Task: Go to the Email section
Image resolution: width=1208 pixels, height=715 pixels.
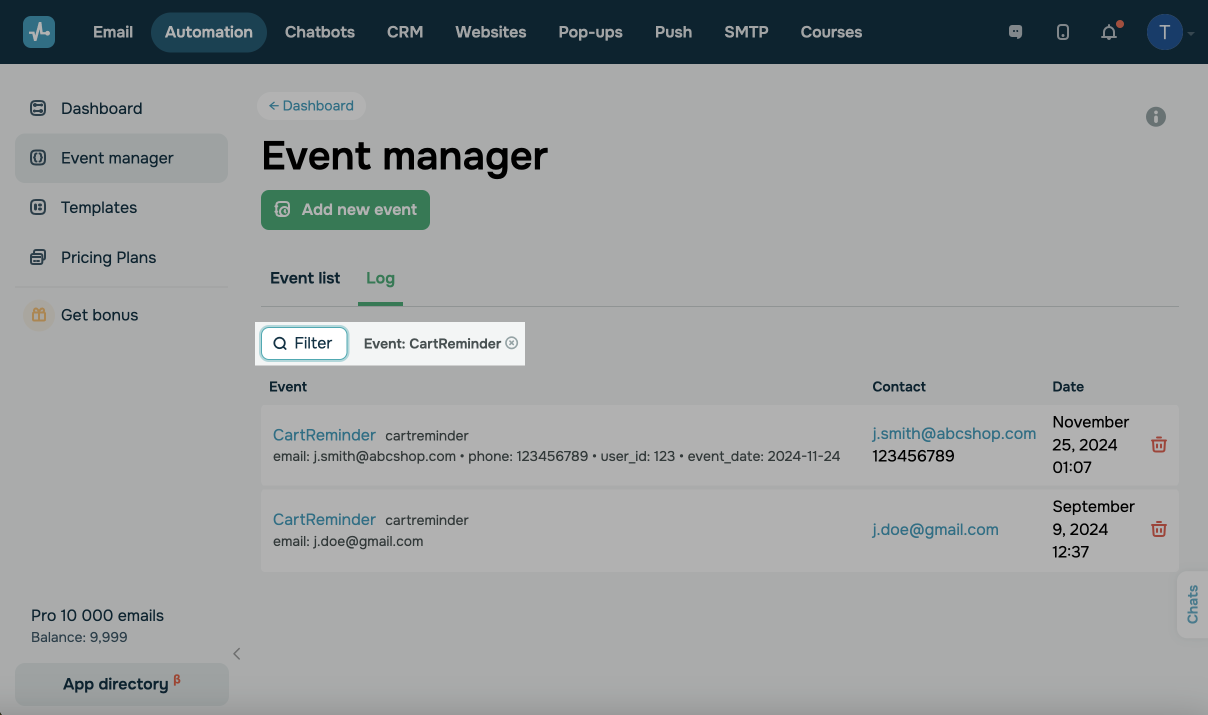Action: pyautogui.click(x=113, y=32)
